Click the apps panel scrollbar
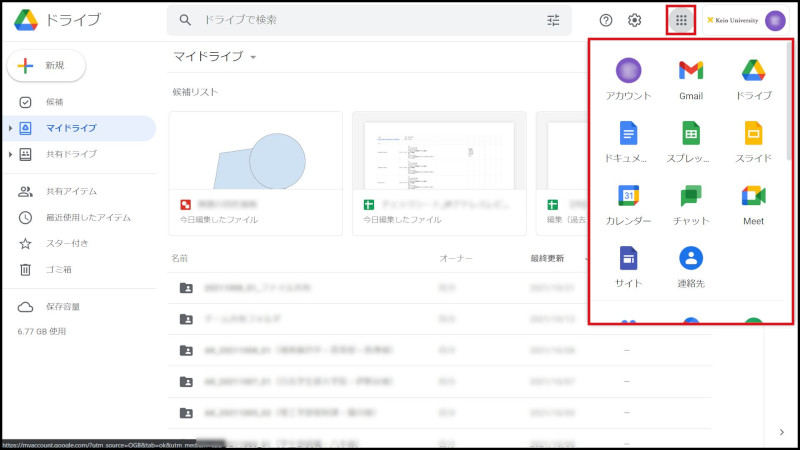 (790, 100)
